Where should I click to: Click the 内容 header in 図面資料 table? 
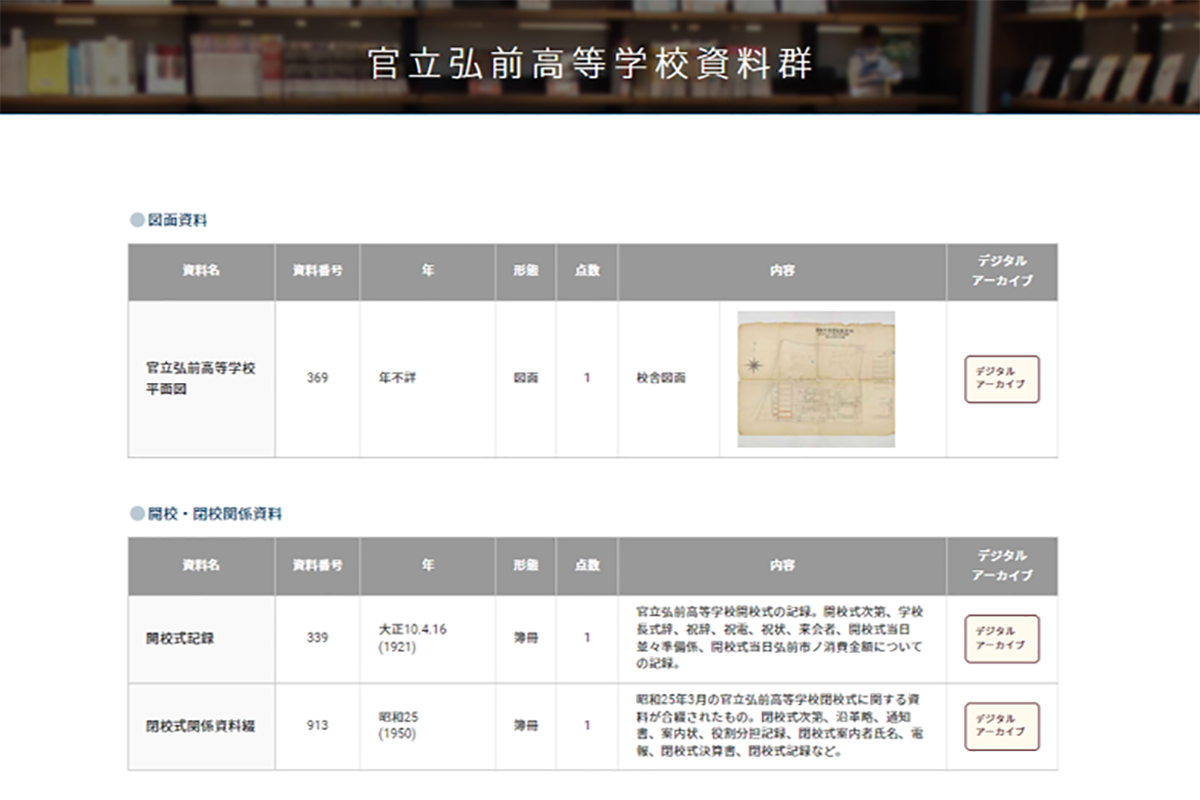(782, 272)
